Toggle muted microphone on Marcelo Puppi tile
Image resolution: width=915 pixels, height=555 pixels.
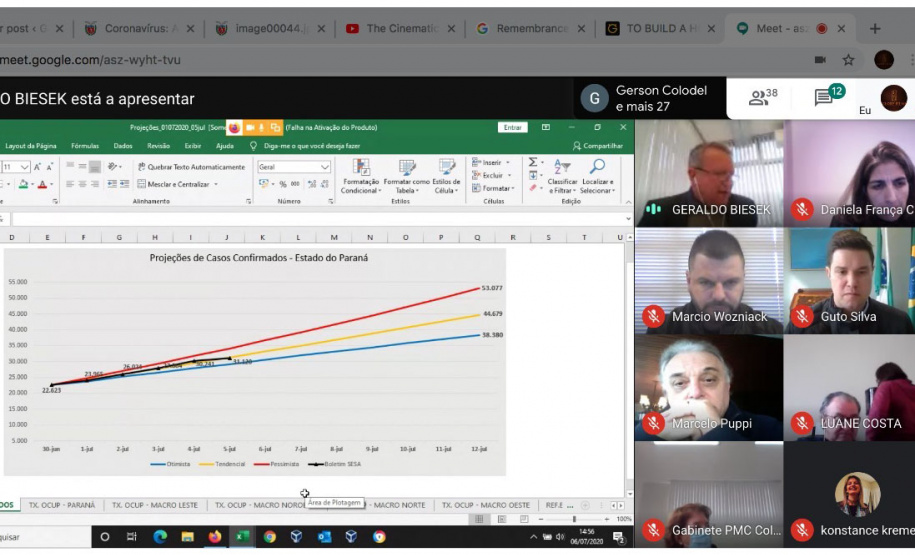coord(654,424)
